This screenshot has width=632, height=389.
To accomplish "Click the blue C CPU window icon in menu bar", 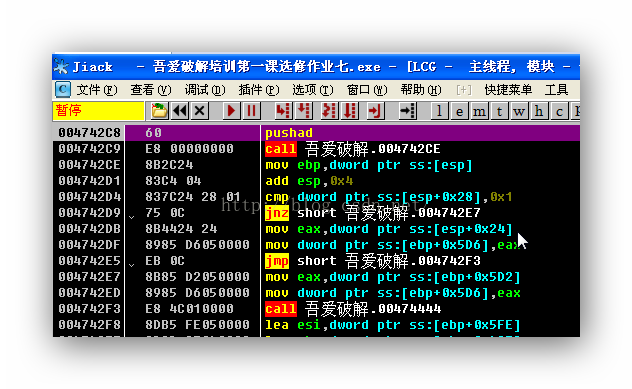I will (x=63, y=89).
